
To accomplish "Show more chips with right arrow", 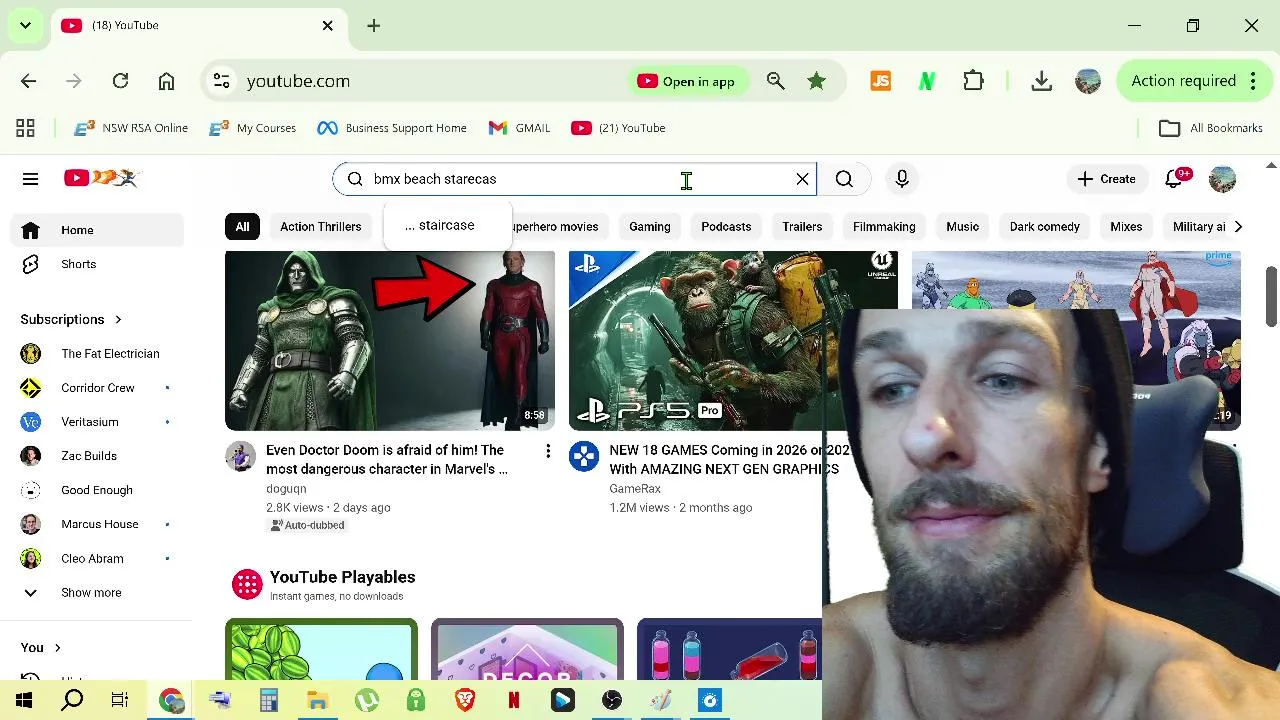I will click(x=1238, y=226).
